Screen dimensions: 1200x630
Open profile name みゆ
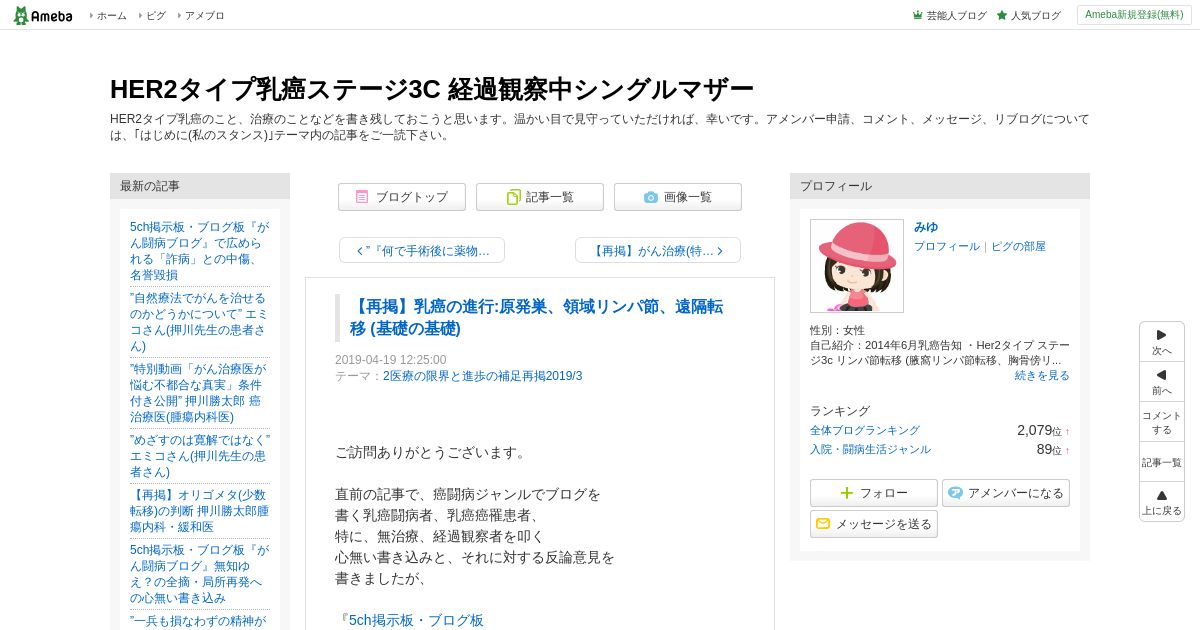(926, 227)
